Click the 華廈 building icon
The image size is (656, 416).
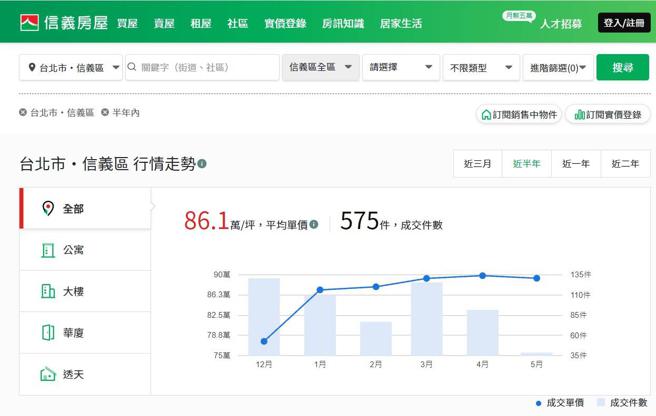pyautogui.click(x=48, y=332)
